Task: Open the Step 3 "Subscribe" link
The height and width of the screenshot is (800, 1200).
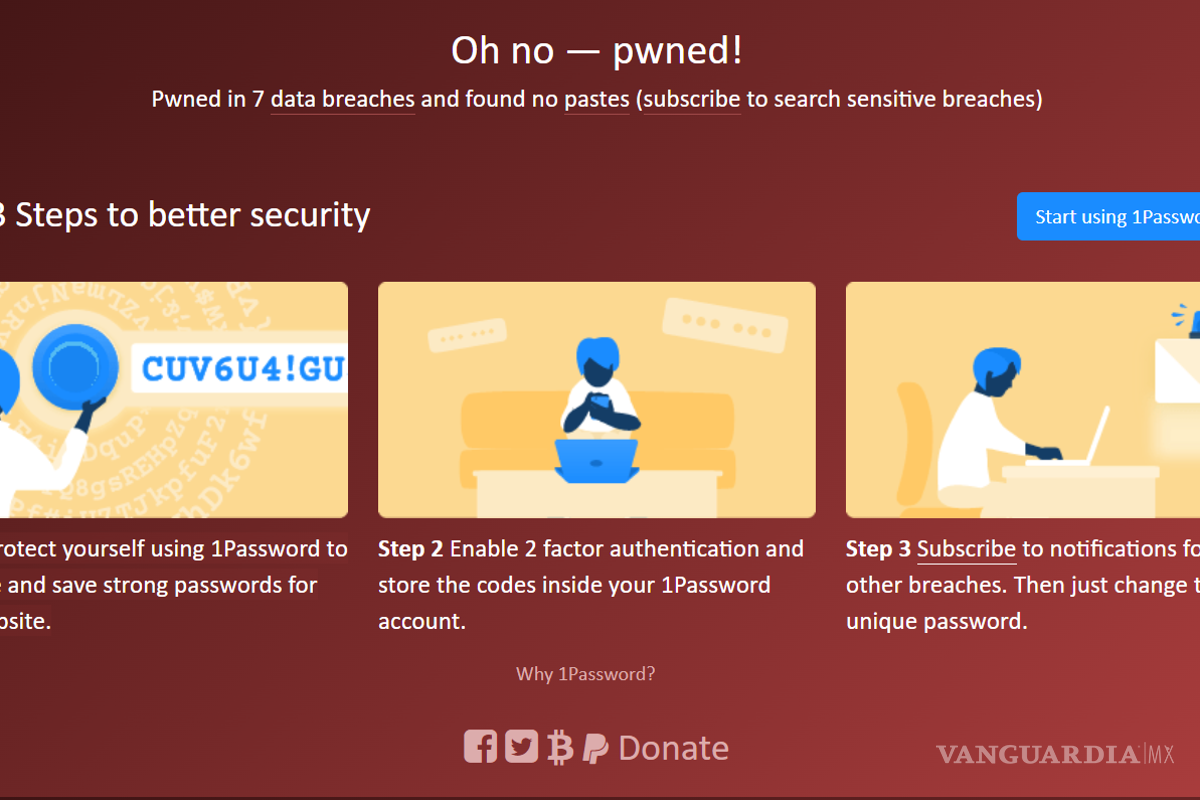Action: click(966, 548)
